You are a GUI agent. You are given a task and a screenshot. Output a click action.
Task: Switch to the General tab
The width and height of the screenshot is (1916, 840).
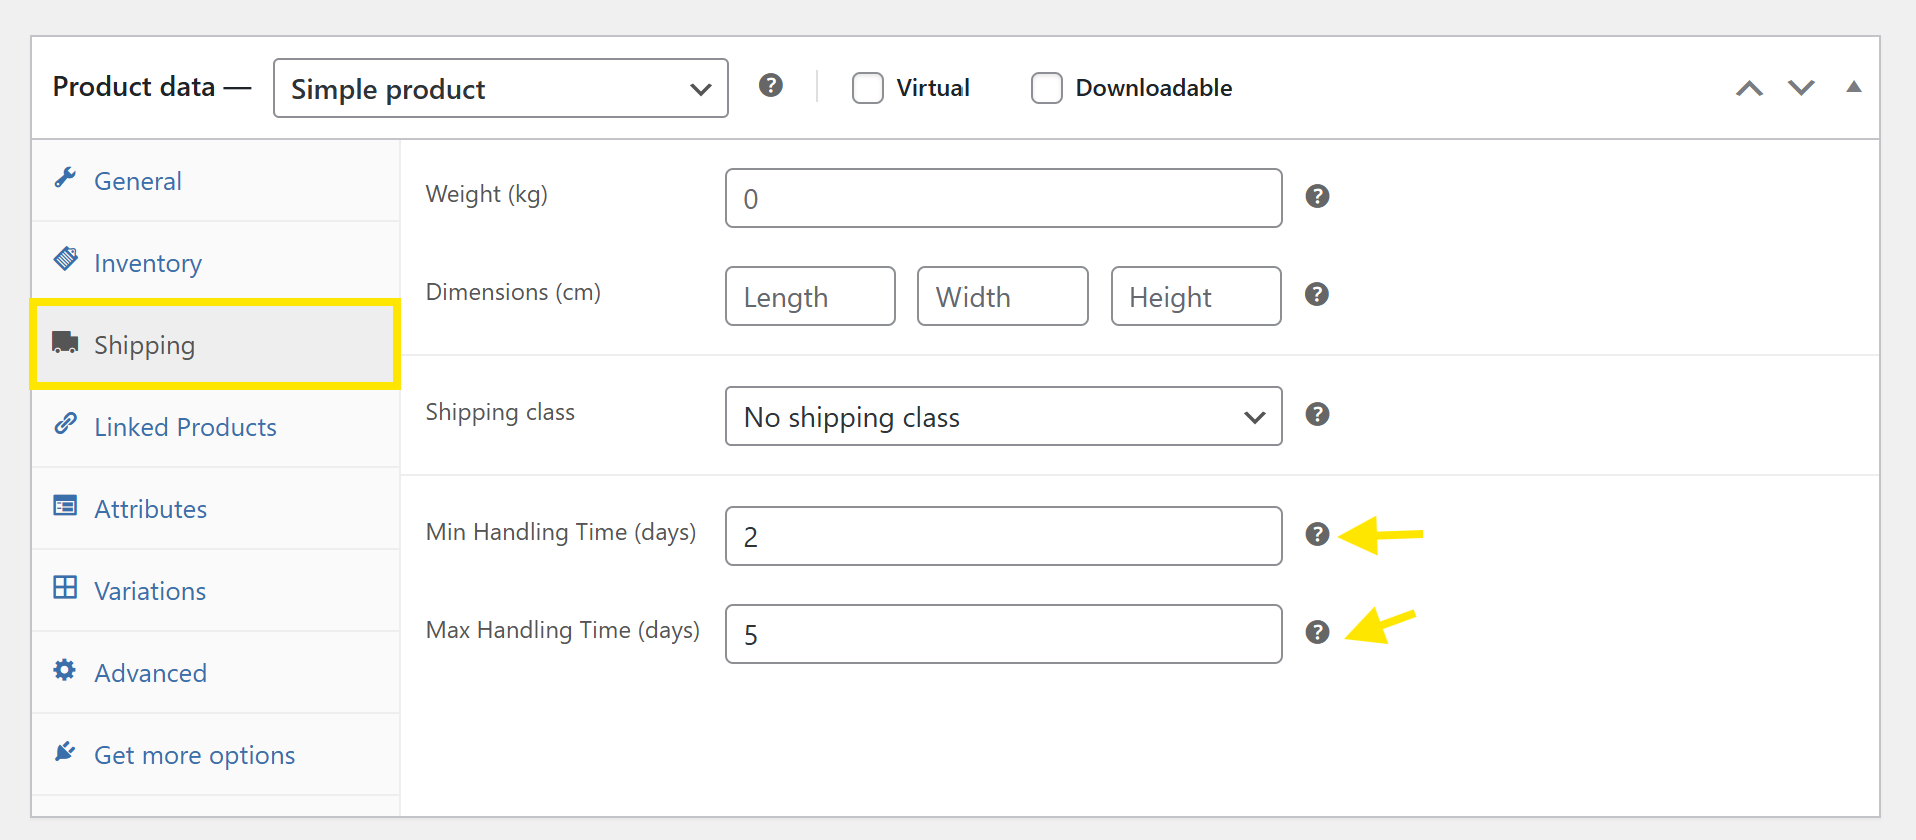pos(137,181)
